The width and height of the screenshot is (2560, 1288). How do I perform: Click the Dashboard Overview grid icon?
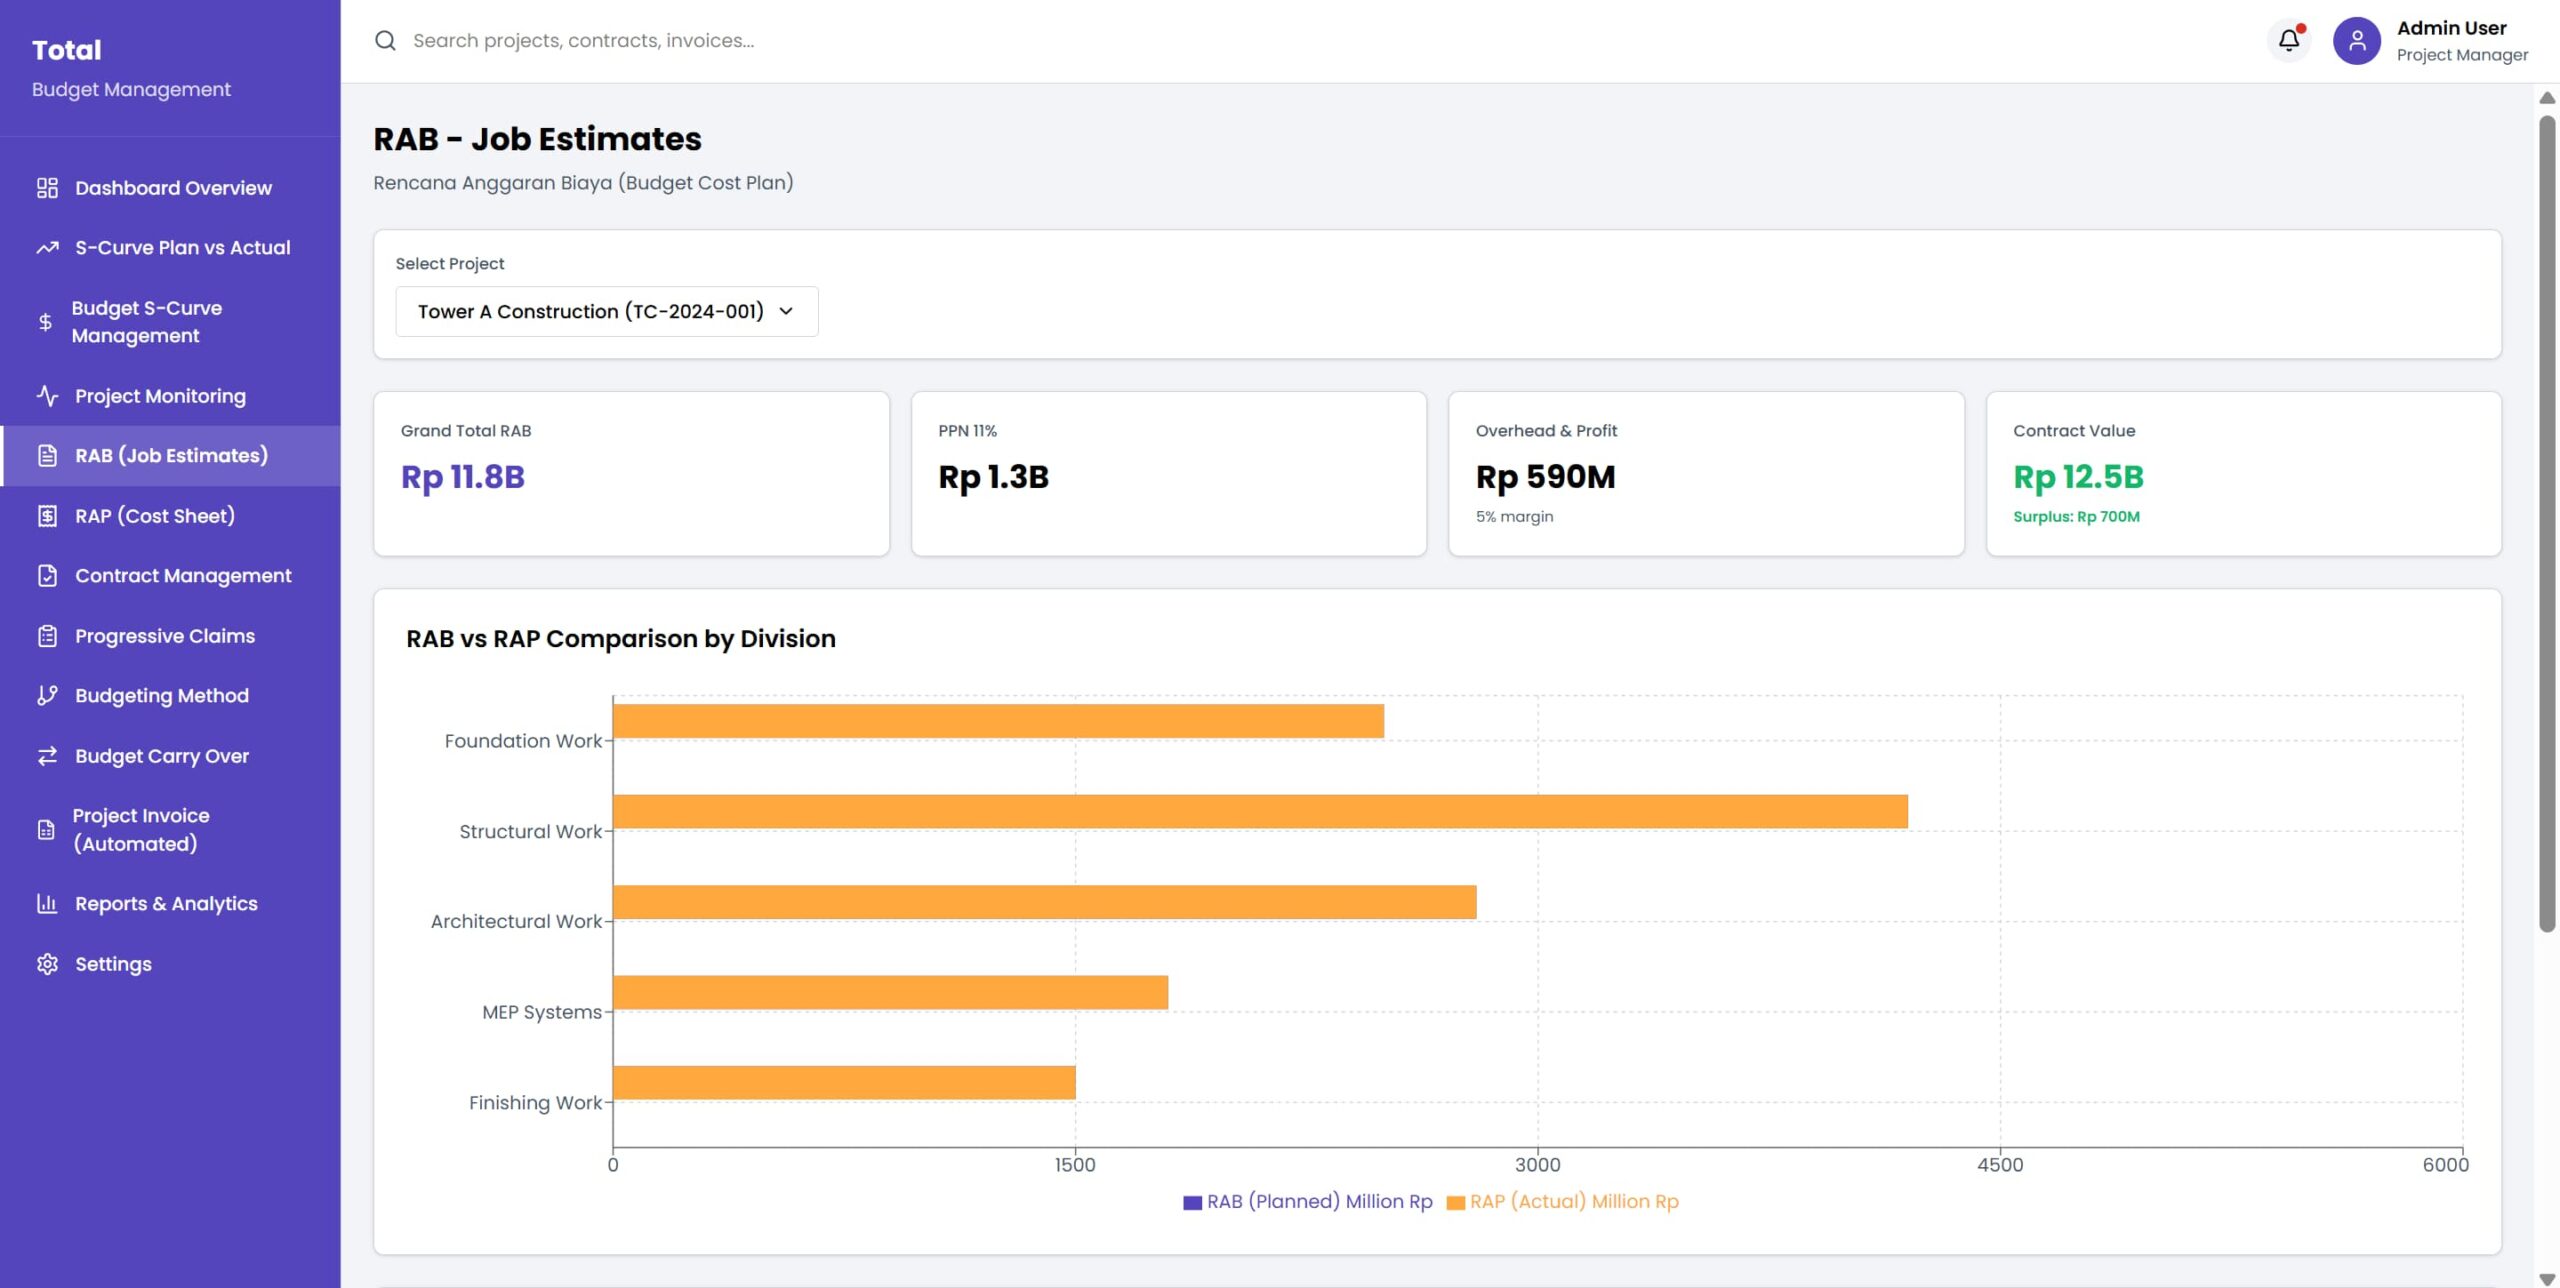[x=47, y=188]
